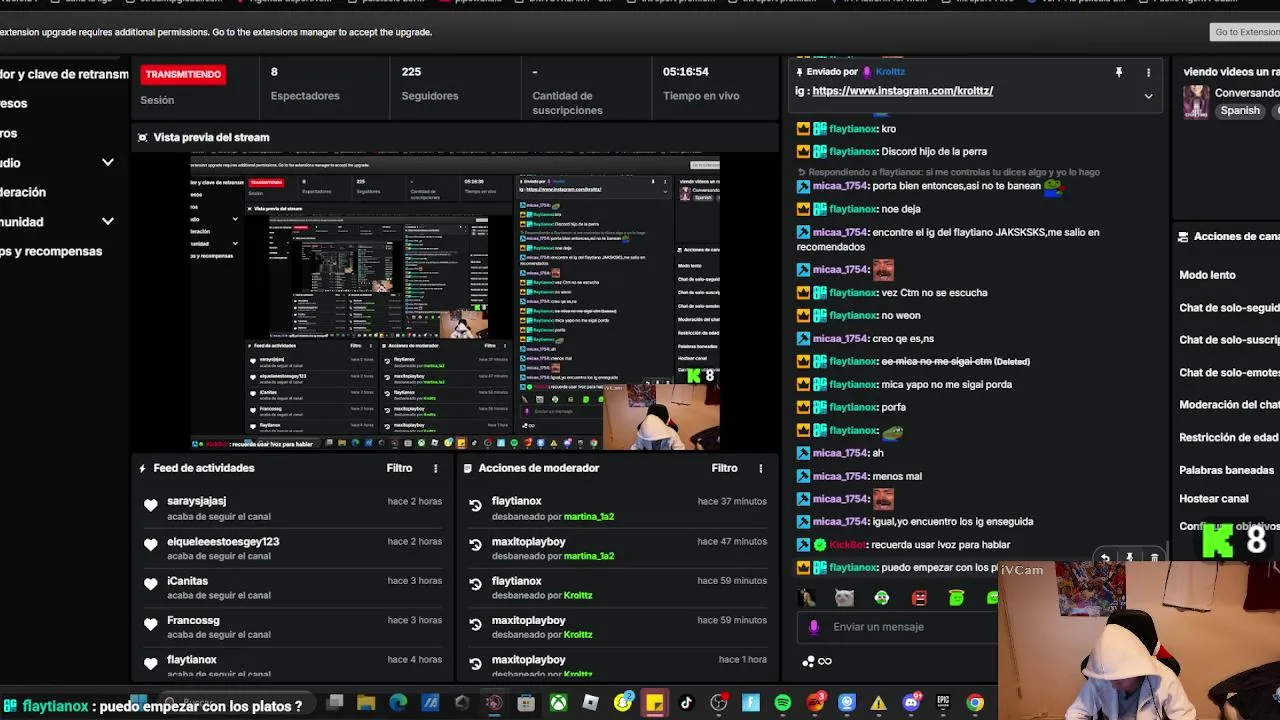Open sidebar item ending in 'ros'
The image size is (1280, 720).
(9, 133)
